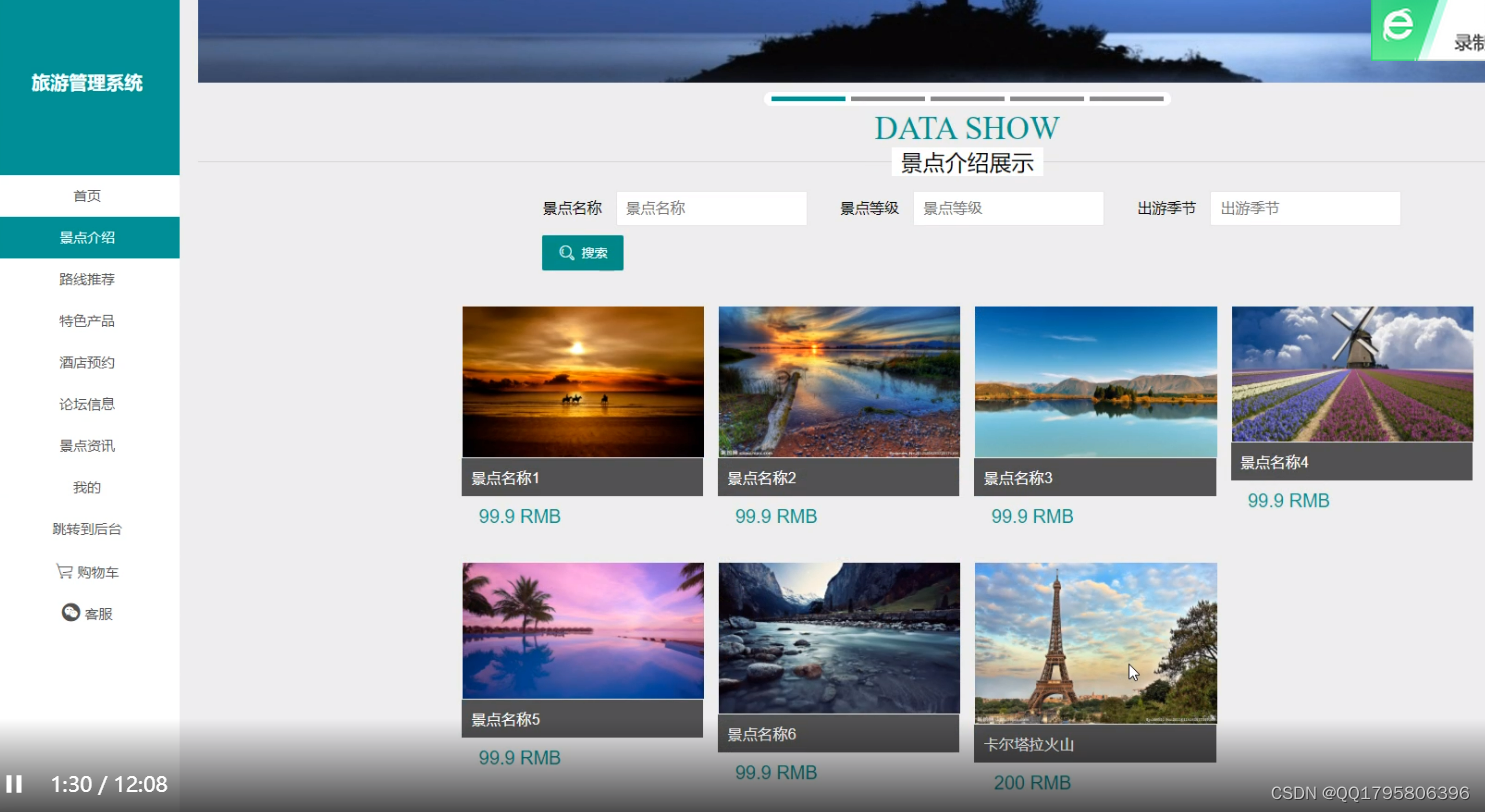Click the magnifier icon on search button
Viewport: 1485px width, 812px height.
click(x=567, y=253)
